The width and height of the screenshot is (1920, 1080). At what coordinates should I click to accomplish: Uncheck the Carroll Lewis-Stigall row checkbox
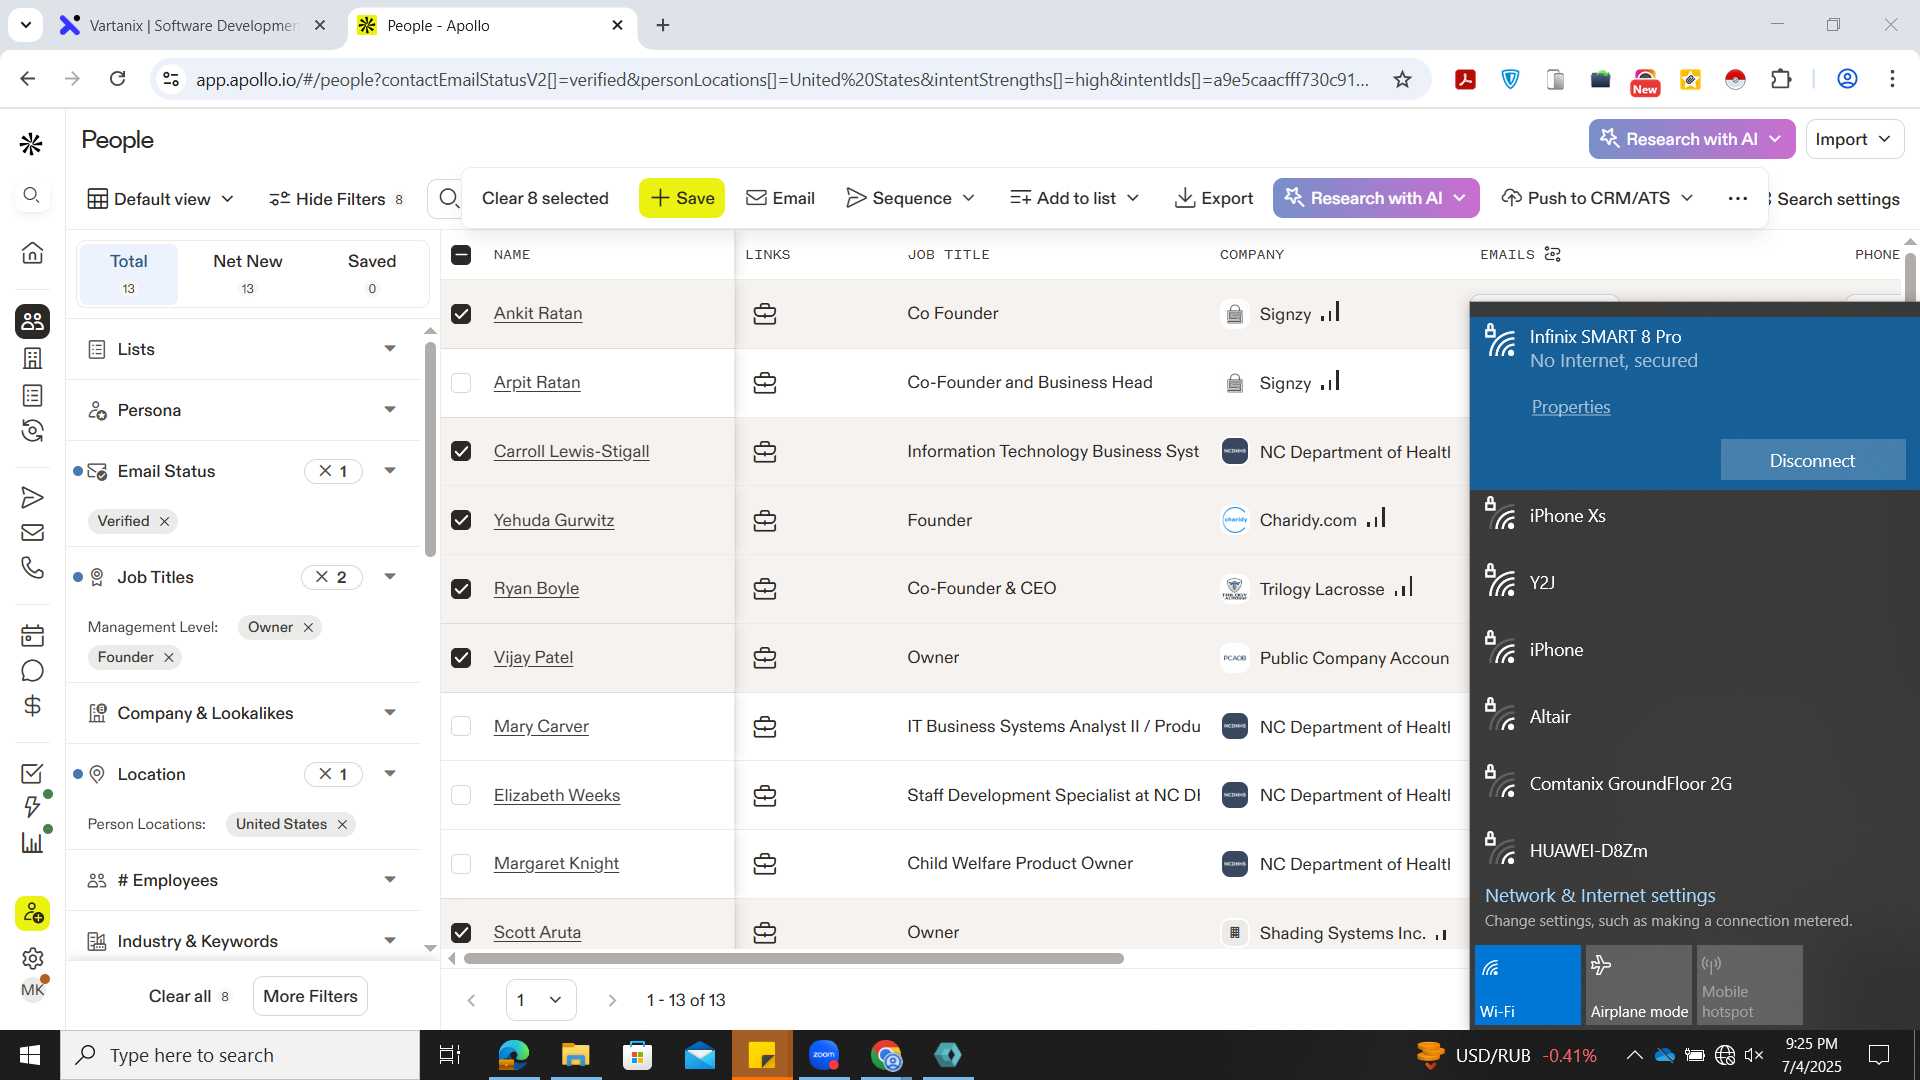click(x=461, y=451)
